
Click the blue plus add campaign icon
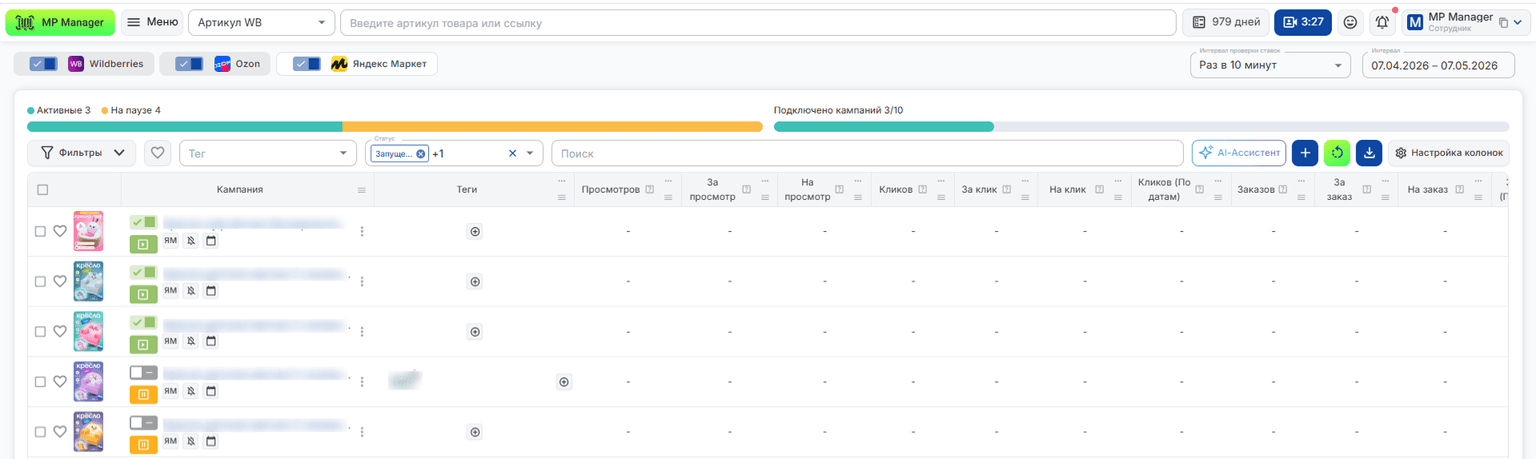tap(1305, 153)
